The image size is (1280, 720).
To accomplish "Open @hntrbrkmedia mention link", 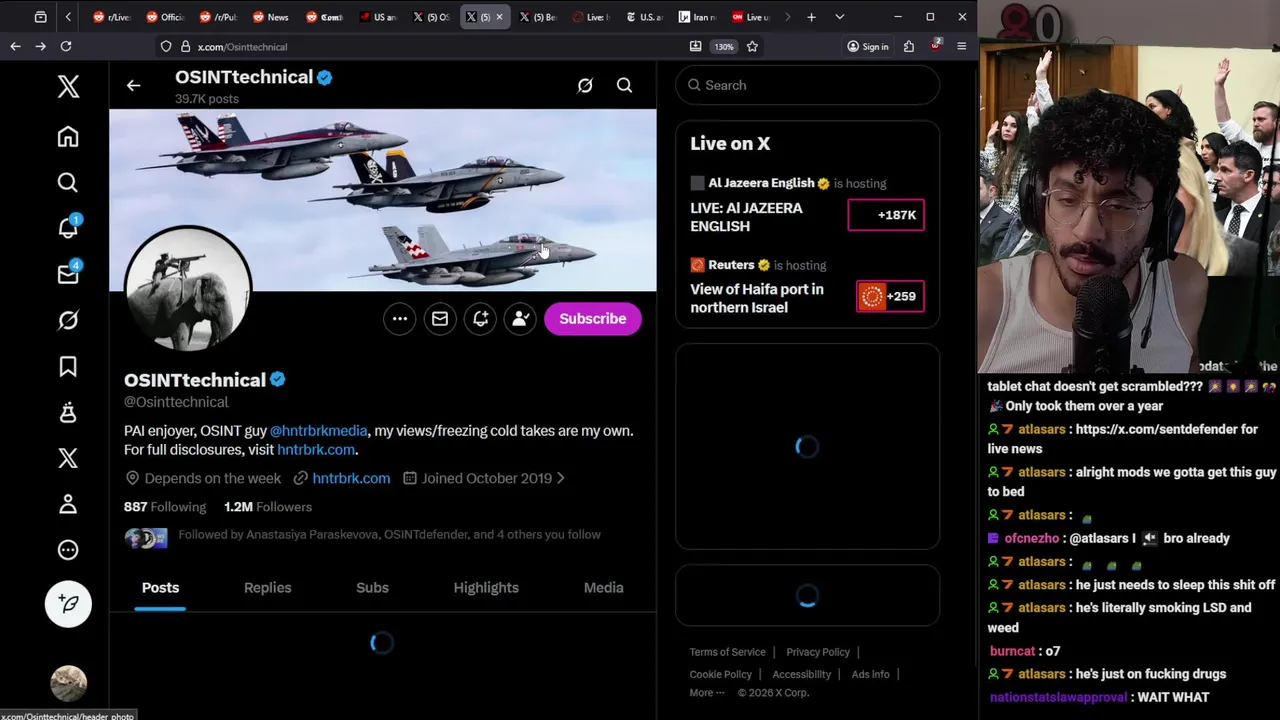I will (x=319, y=431).
